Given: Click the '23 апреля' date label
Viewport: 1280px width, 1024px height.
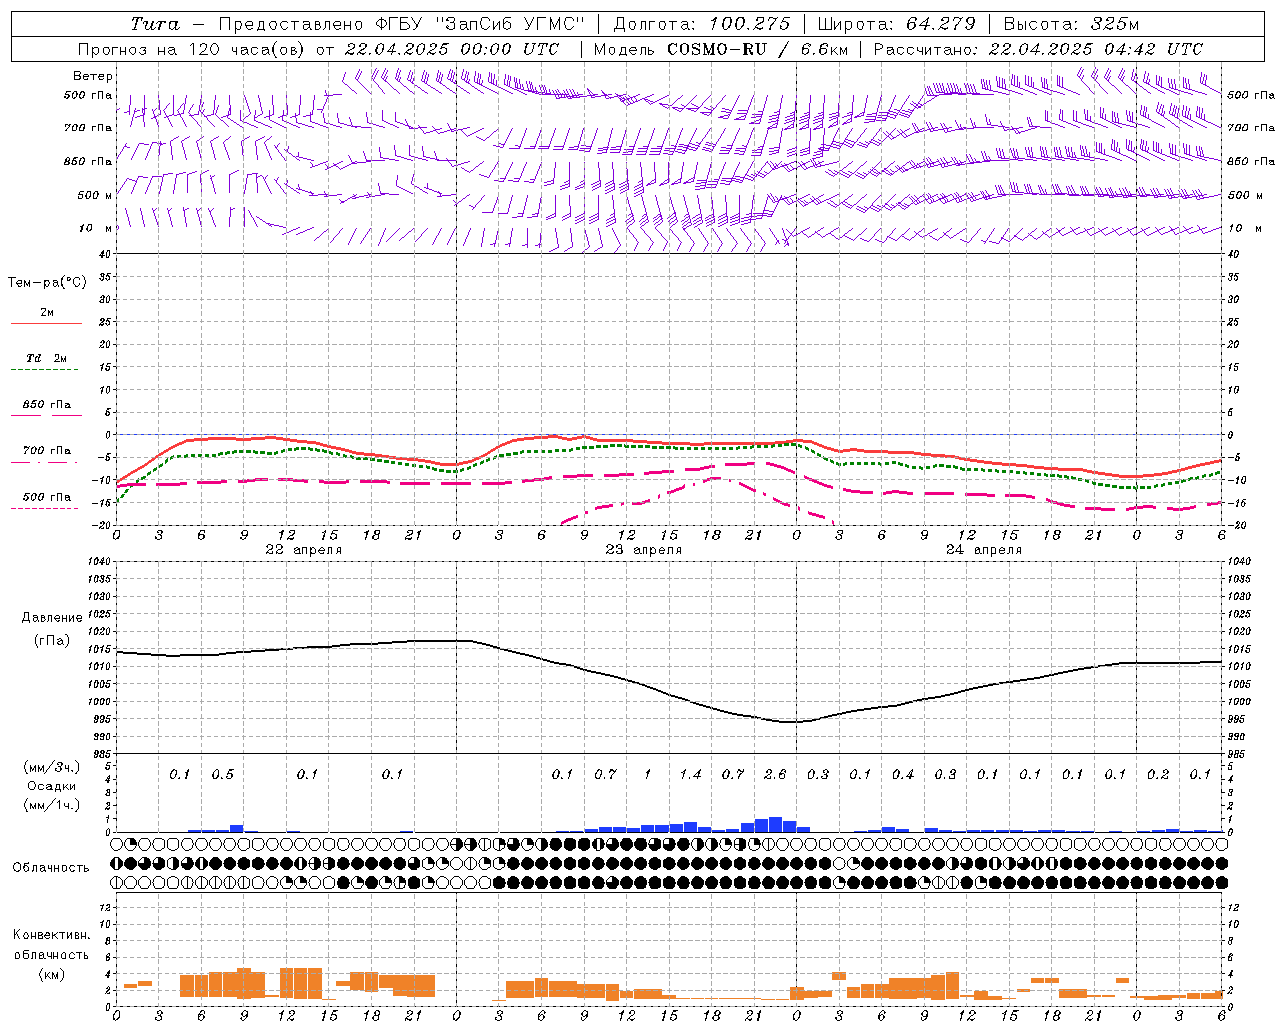Looking at the screenshot, I should click(644, 549).
